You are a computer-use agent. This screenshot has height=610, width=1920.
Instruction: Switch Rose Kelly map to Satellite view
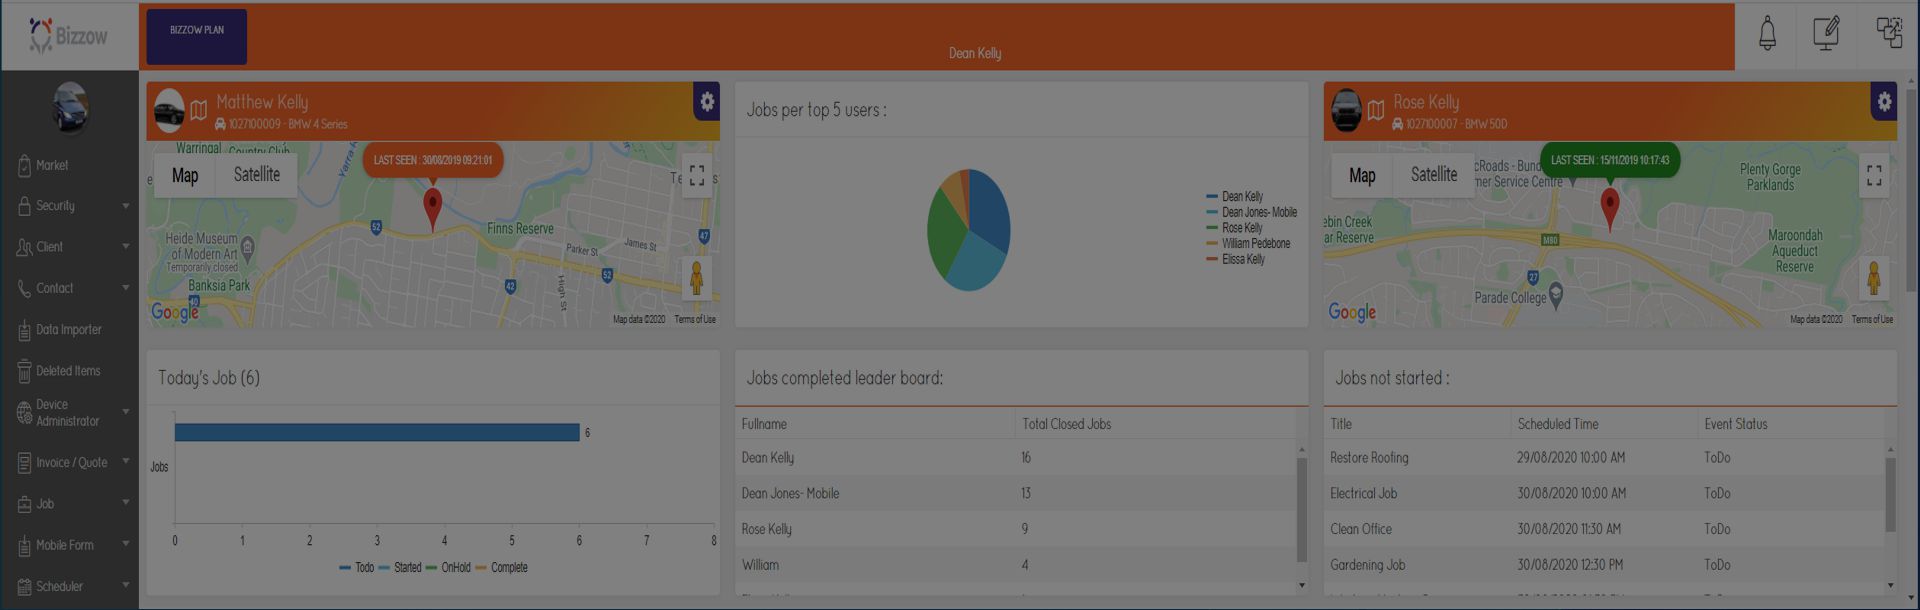[1434, 175]
